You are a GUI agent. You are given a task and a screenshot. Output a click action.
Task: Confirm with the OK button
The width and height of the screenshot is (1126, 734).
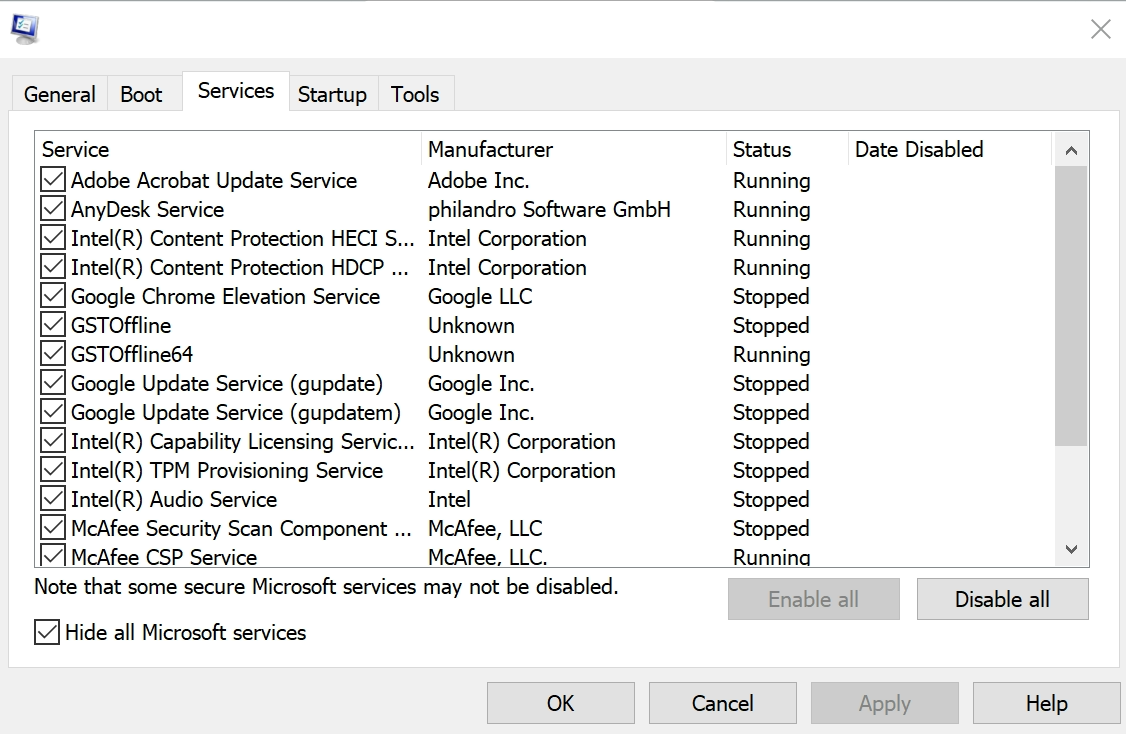pos(560,703)
